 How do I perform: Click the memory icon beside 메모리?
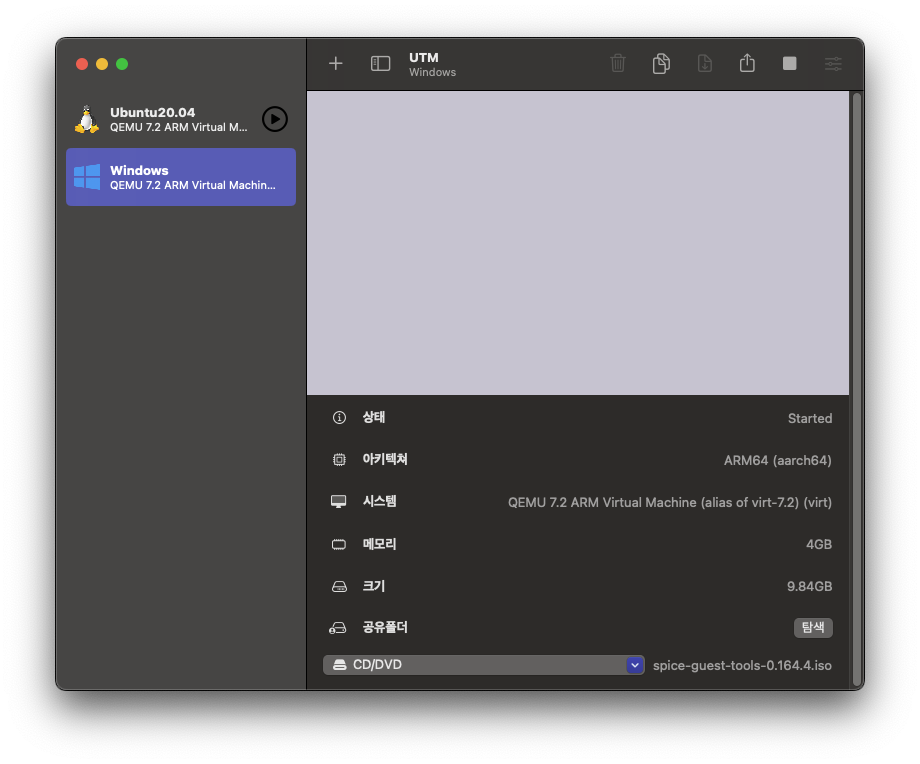(339, 545)
